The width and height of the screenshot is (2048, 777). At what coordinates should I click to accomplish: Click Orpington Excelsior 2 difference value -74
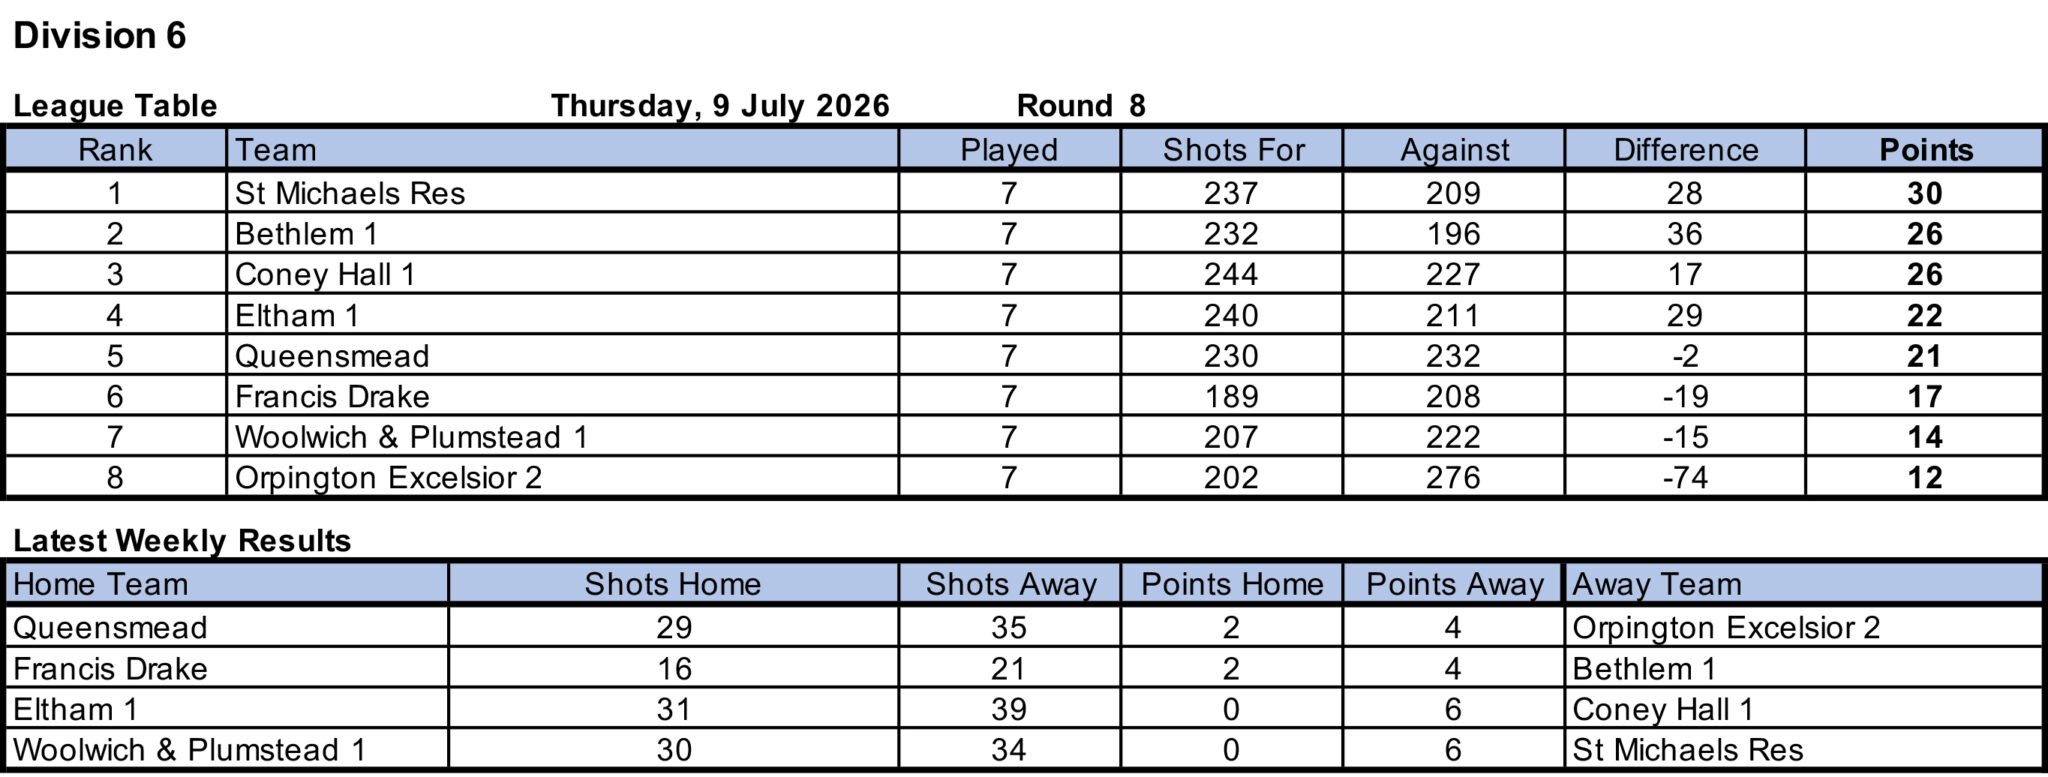tap(1685, 478)
